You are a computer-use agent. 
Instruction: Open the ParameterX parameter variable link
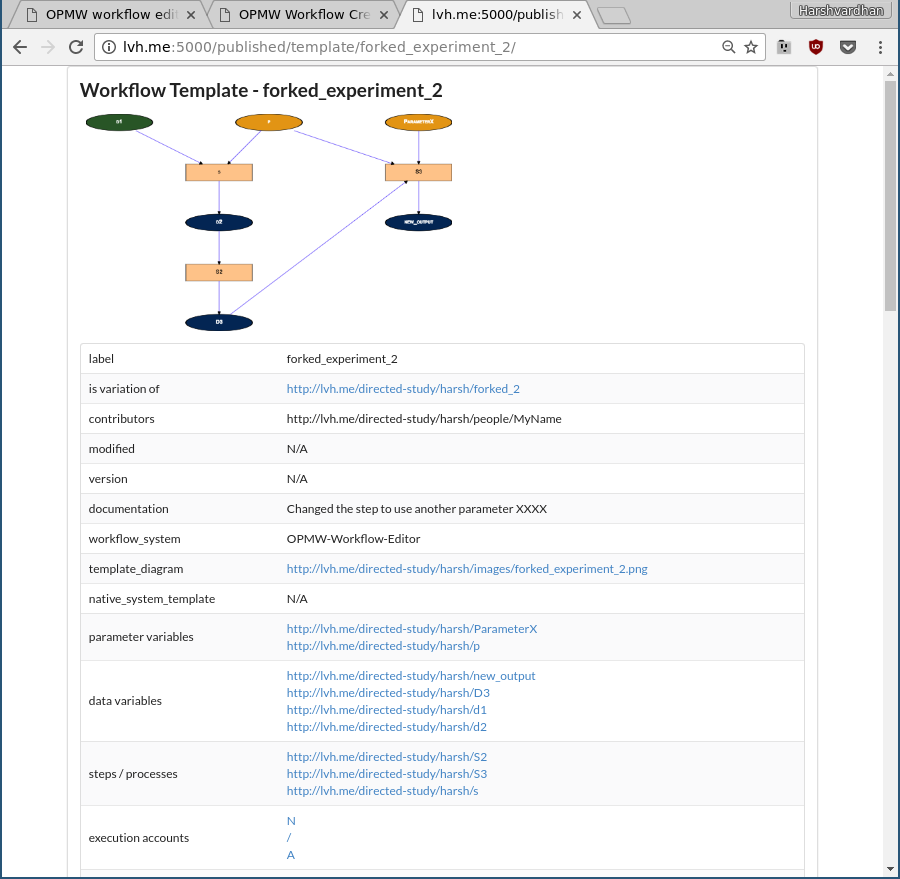point(412,629)
